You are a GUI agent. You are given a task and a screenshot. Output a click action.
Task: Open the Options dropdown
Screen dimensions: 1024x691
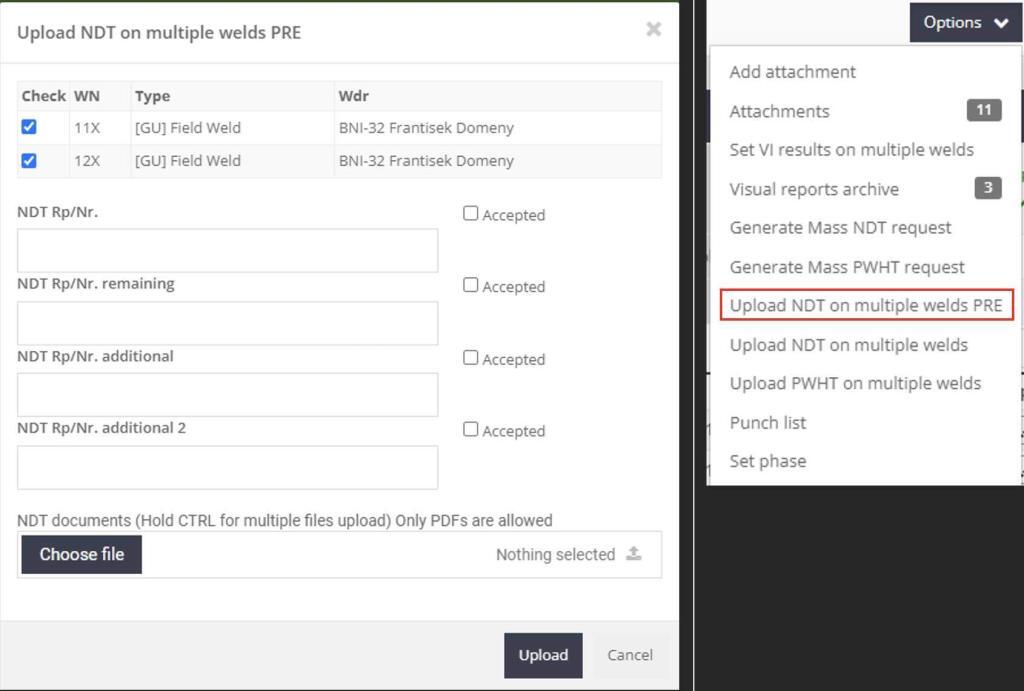[x=965, y=22]
